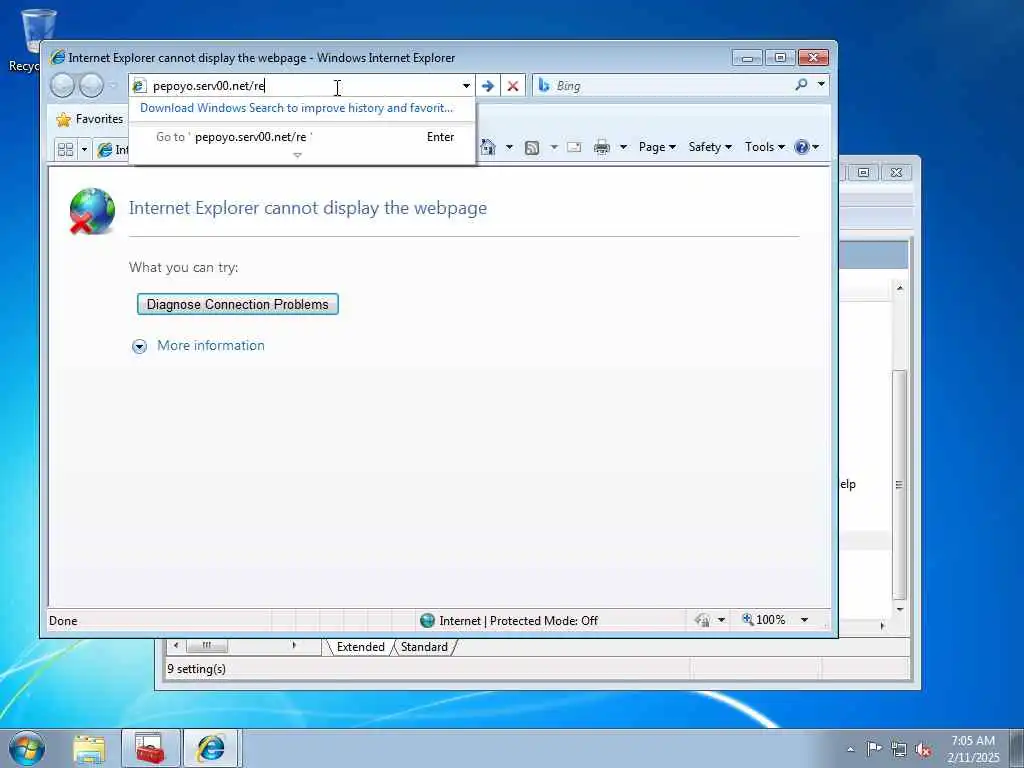Click Internet Explorer taskbar icon
The height and width of the screenshot is (768, 1024).
(x=211, y=748)
